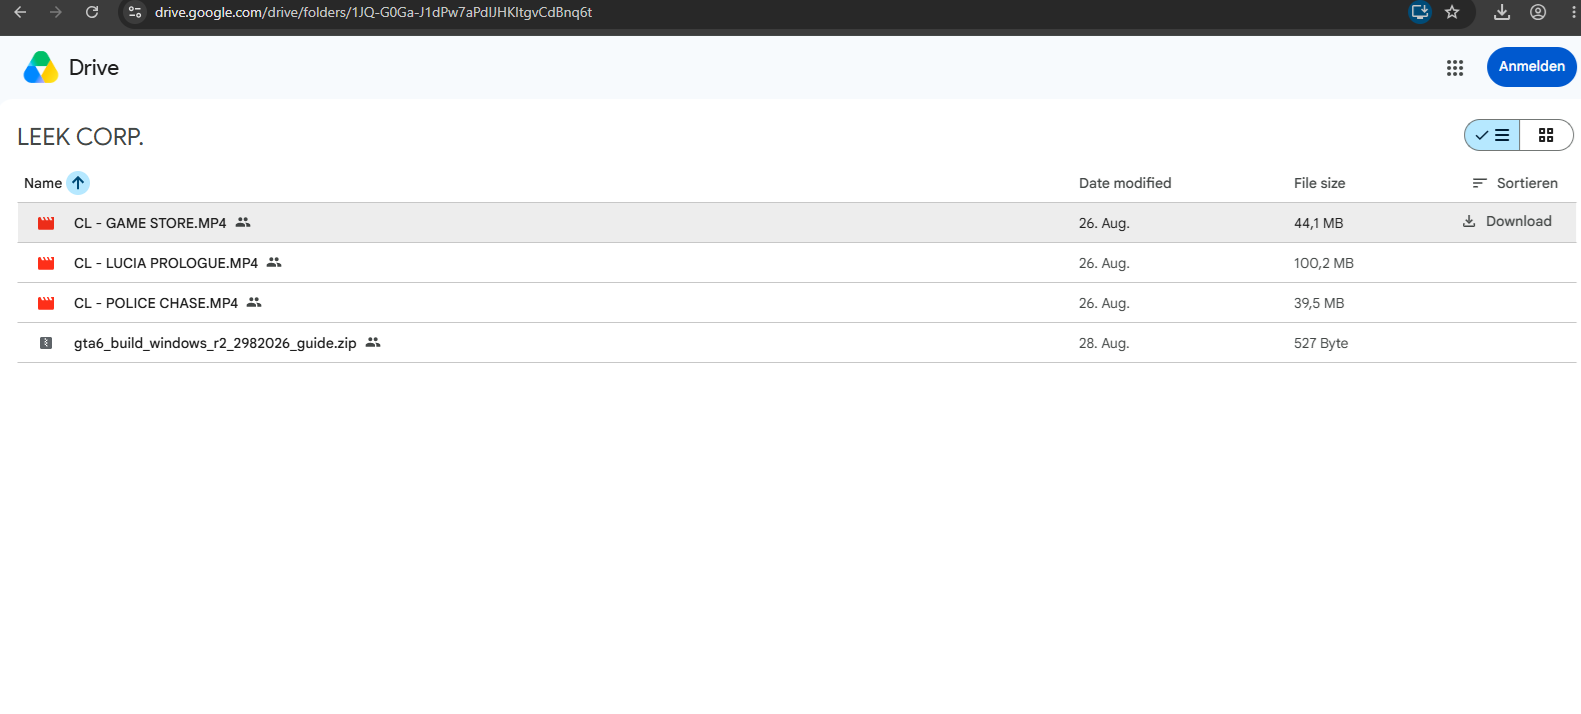
Task: Click the Google Drive logo
Action: point(41,67)
